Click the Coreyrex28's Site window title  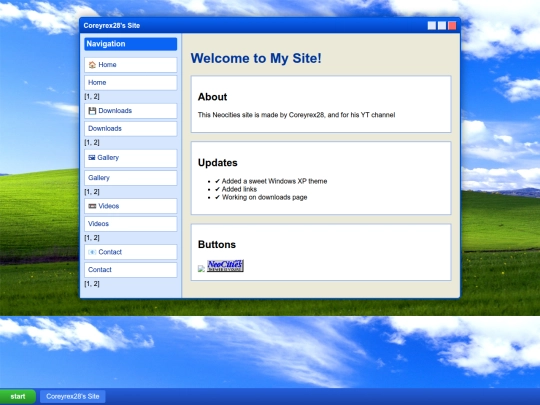pyautogui.click(x=112, y=25)
